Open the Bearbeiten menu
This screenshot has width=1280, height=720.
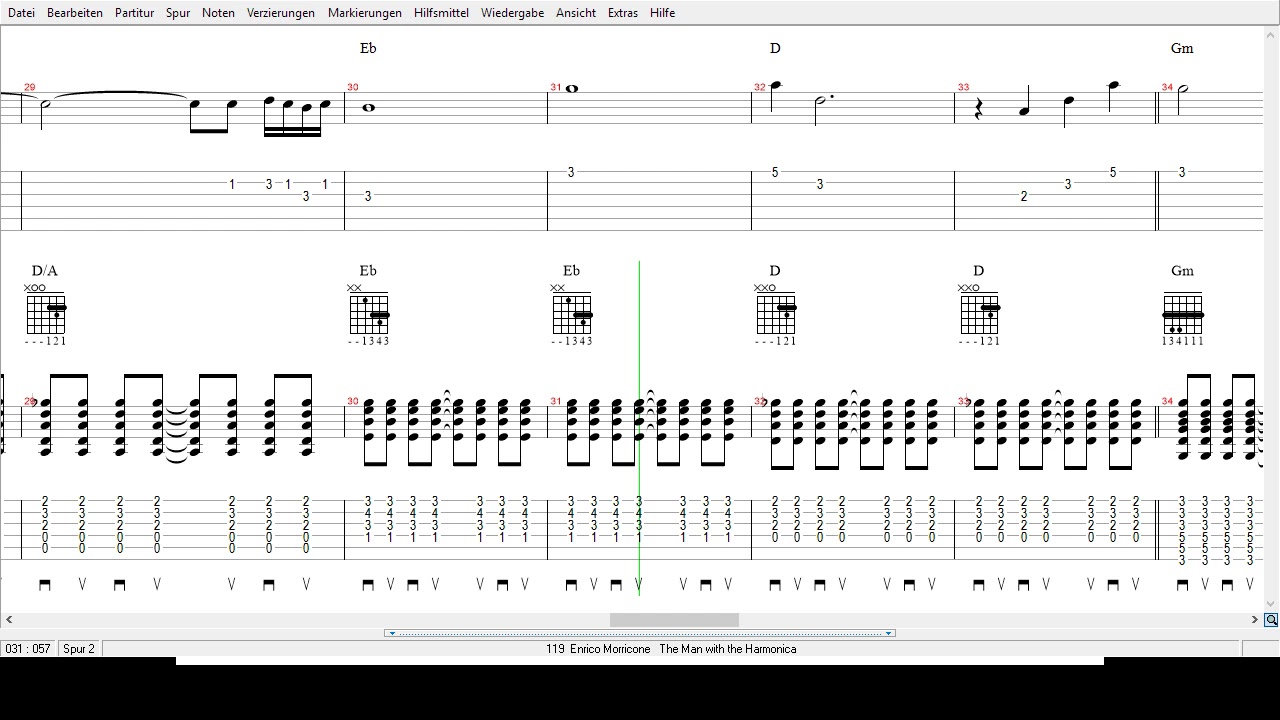(x=75, y=13)
